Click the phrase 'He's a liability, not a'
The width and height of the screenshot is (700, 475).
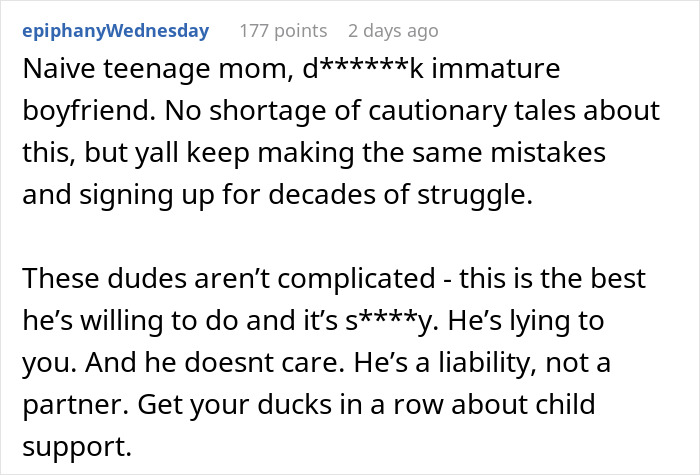(x=482, y=362)
